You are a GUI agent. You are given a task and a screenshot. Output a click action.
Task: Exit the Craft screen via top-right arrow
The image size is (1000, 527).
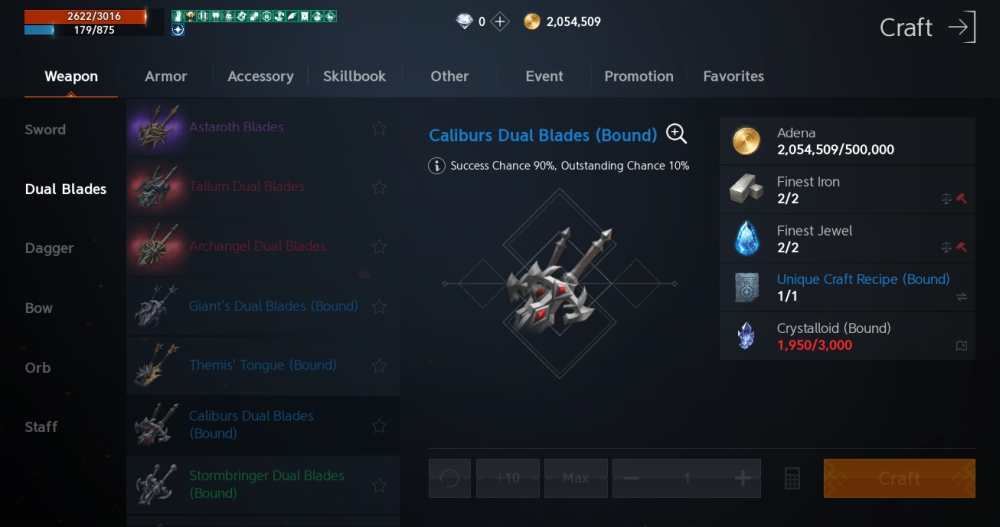tap(962, 27)
